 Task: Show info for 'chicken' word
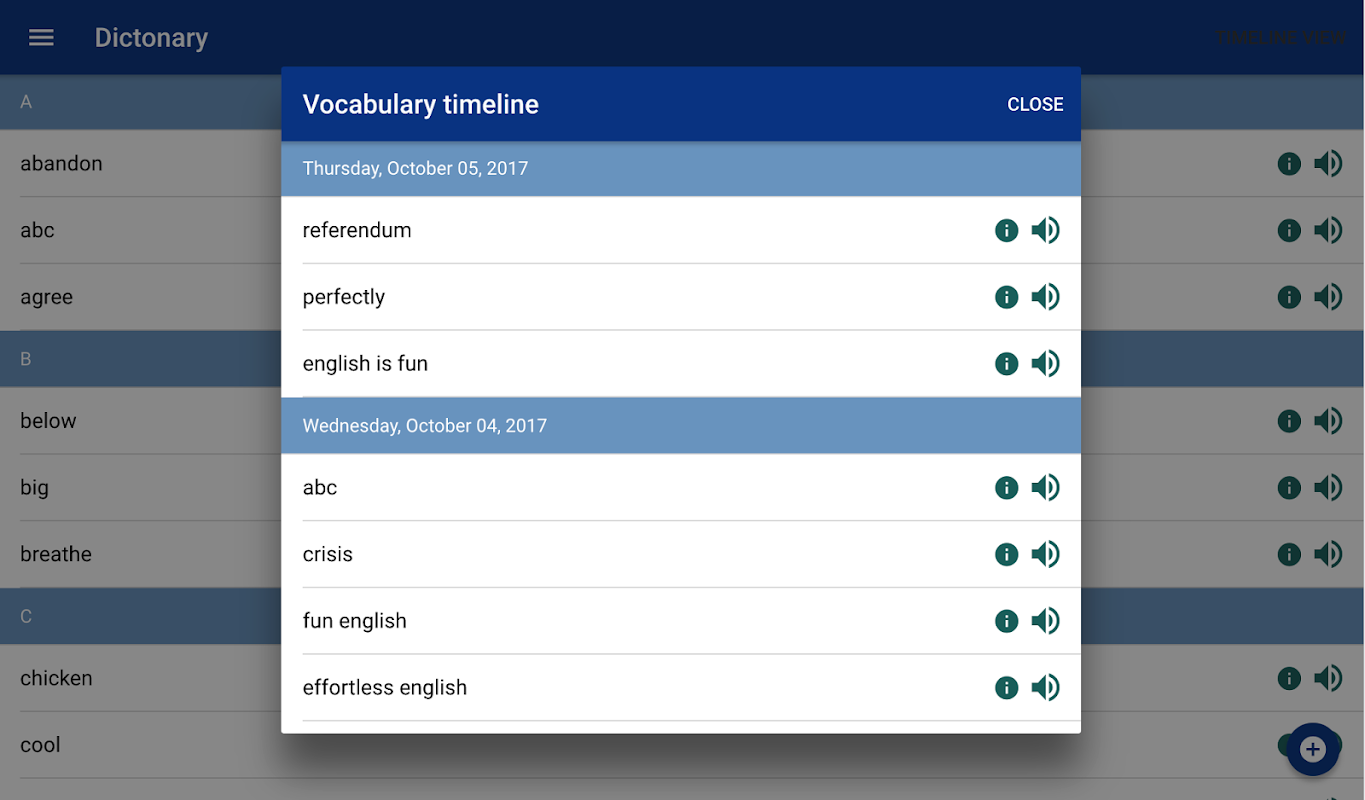pos(1289,678)
